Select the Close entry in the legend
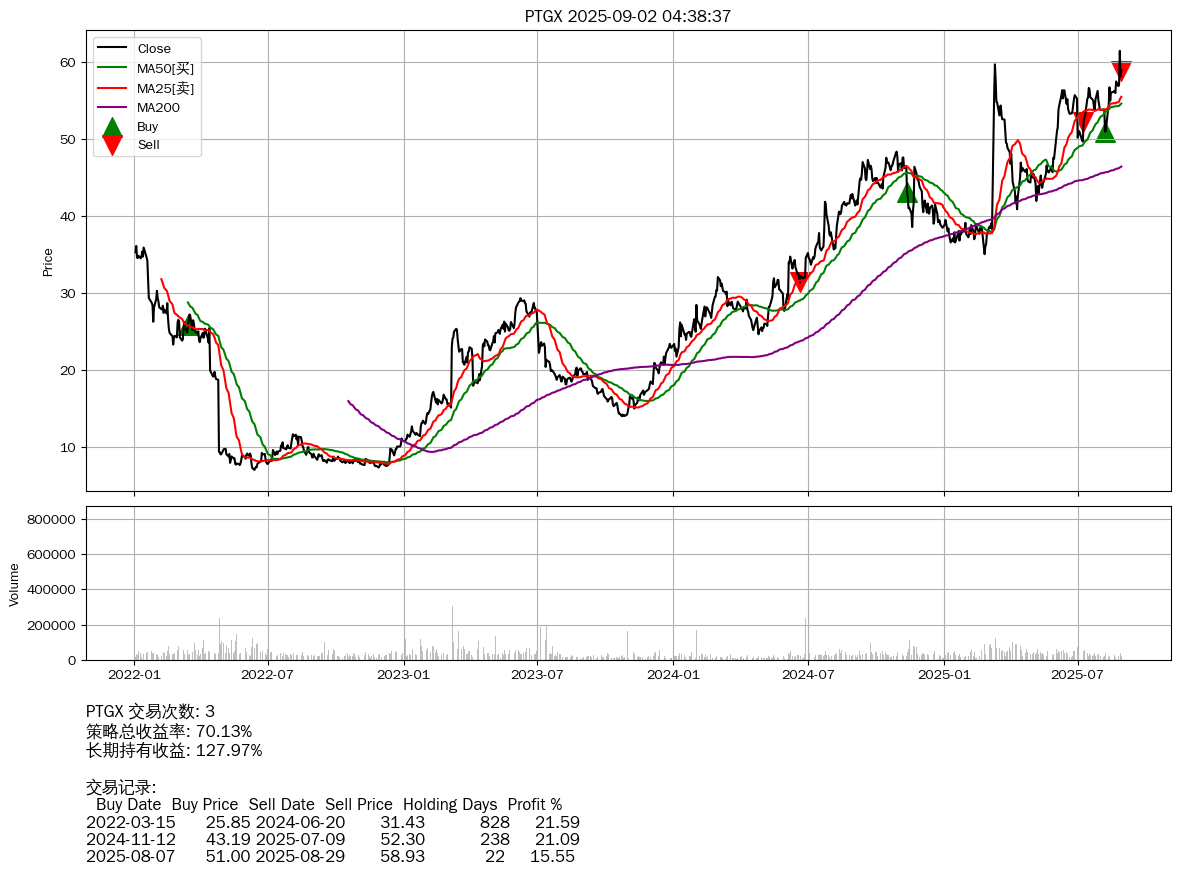This screenshot has height=875, width=1180. point(154,49)
